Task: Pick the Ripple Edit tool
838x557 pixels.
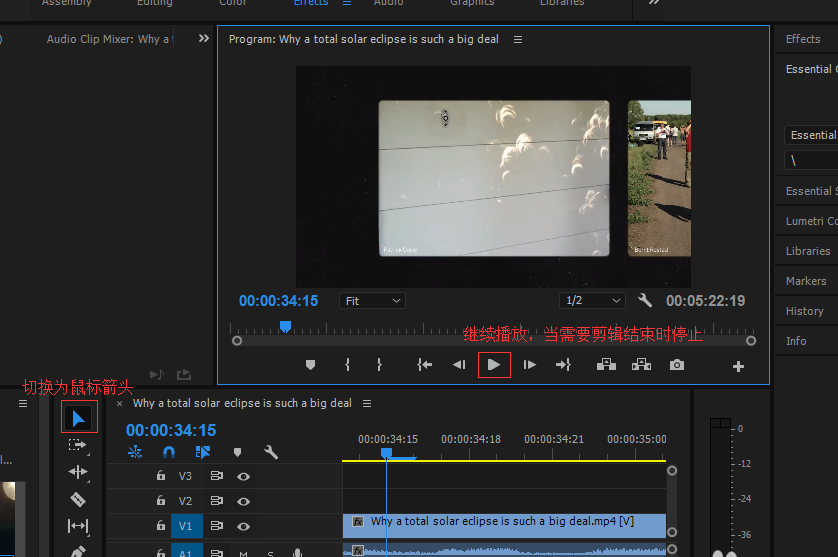Action: pos(78,472)
